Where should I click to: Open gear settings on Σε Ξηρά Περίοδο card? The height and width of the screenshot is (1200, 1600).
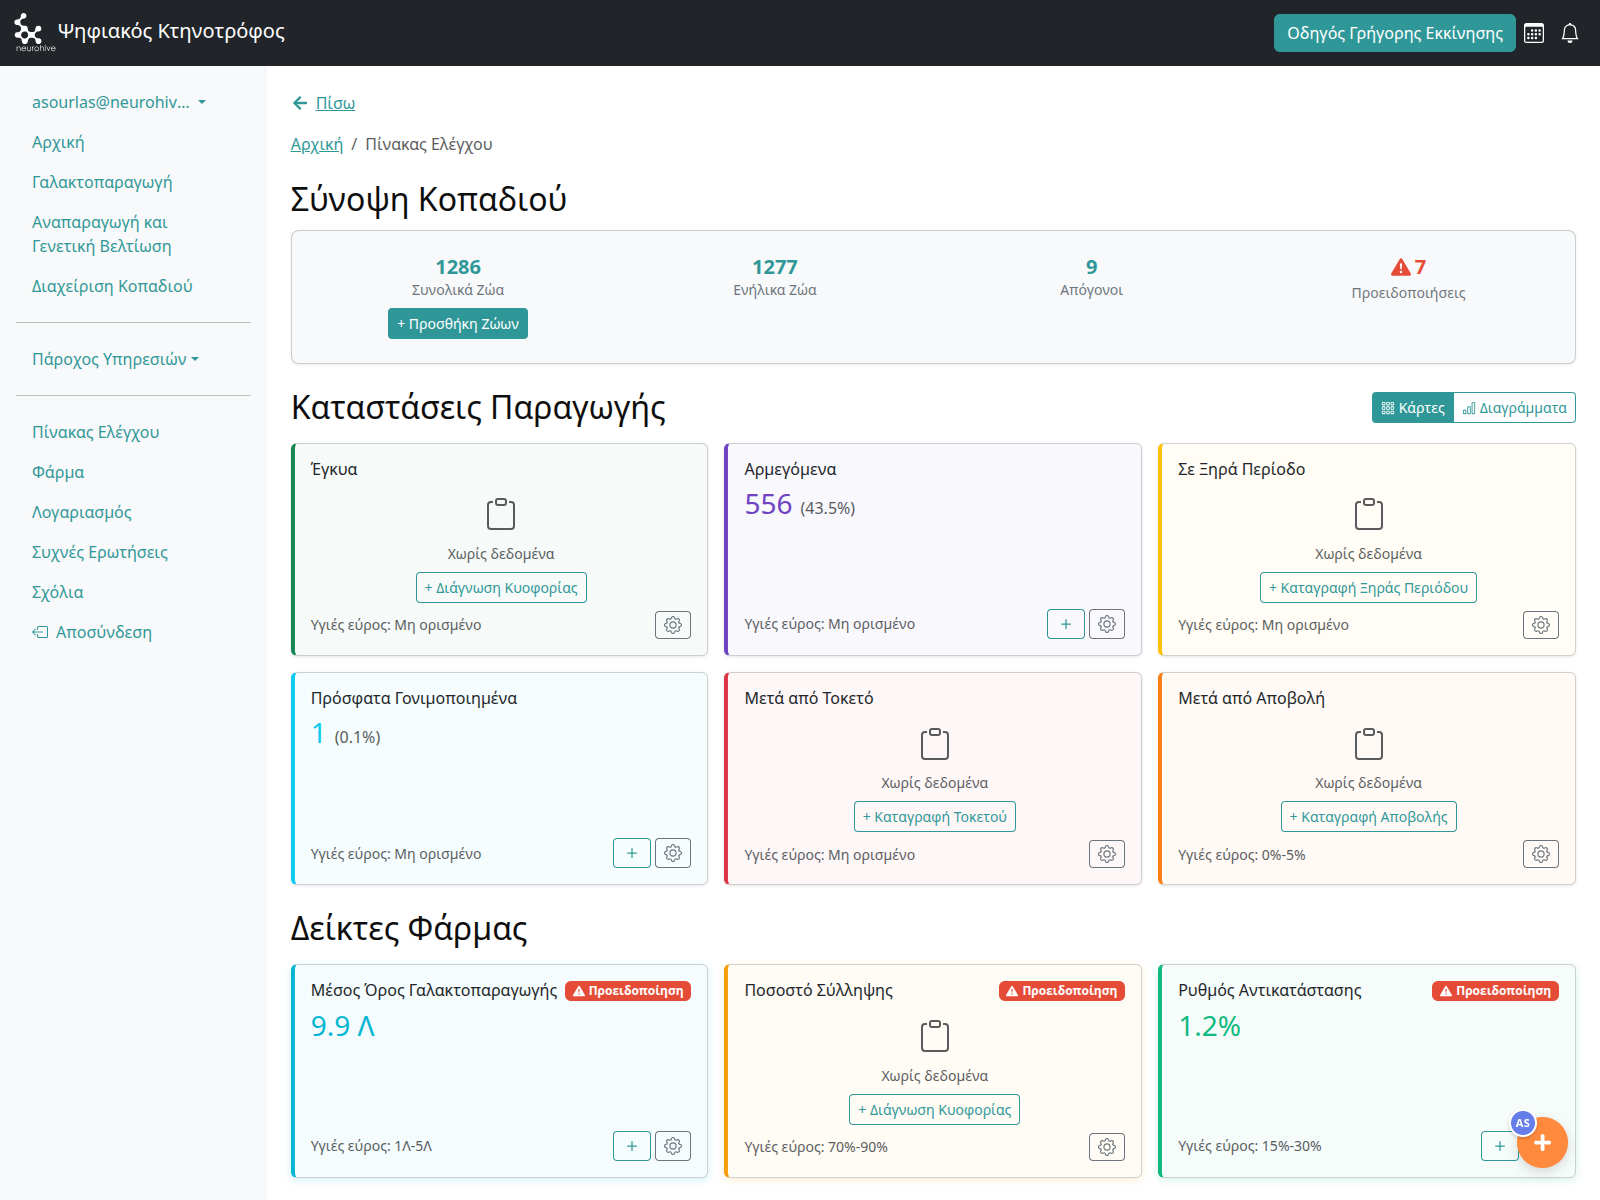tap(1540, 625)
